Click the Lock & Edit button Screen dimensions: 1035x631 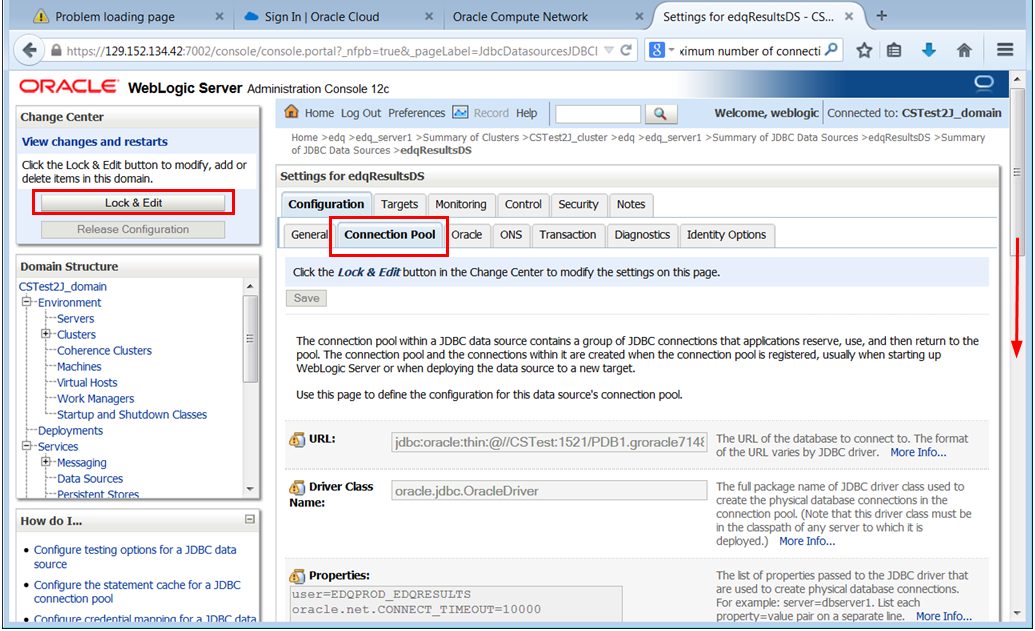click(x=133, y=203)
